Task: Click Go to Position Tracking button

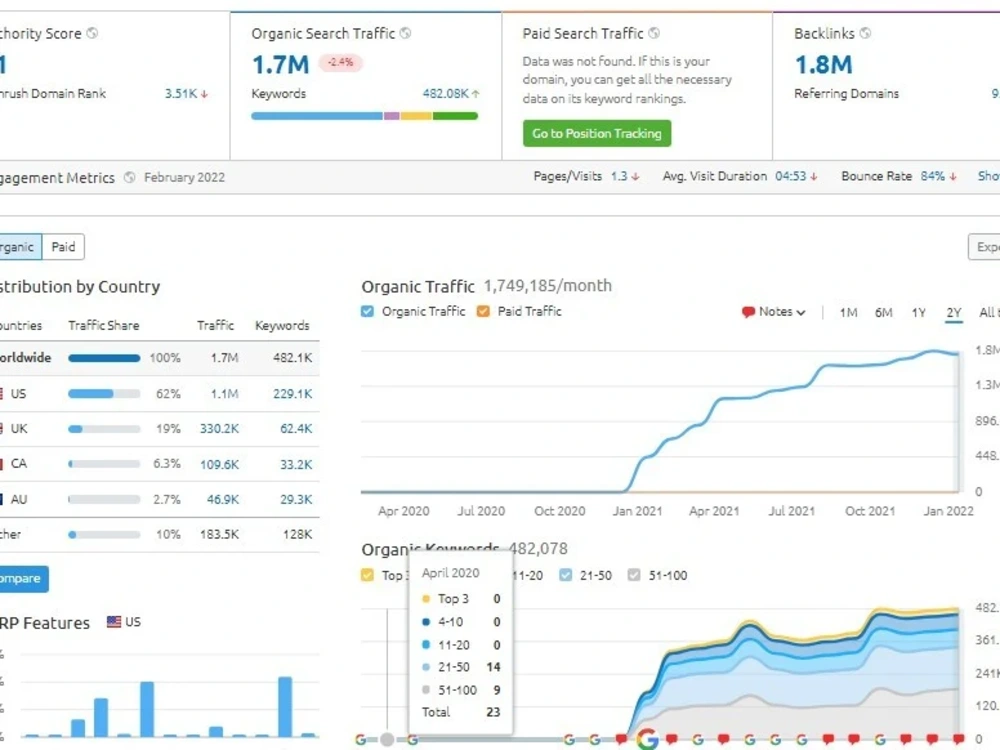Action: coord(597,133)
